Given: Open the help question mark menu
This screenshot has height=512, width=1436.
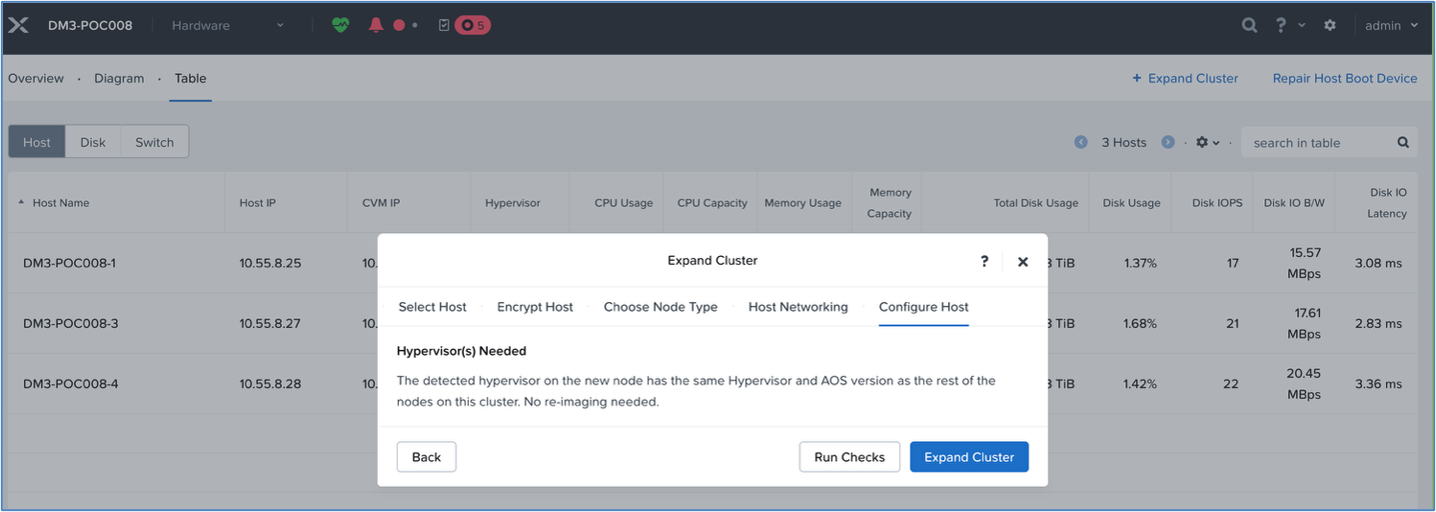Looking at the screenshot, I should click(1281, 25).
